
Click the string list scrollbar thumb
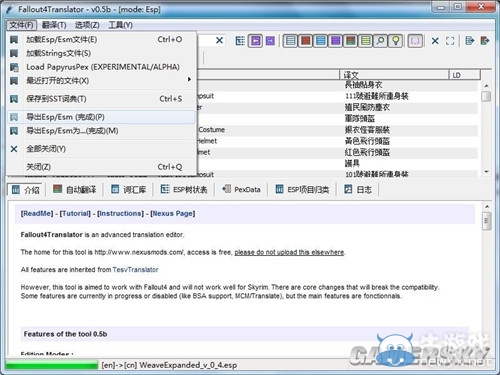pyautogui.click(x=487, y=96)
